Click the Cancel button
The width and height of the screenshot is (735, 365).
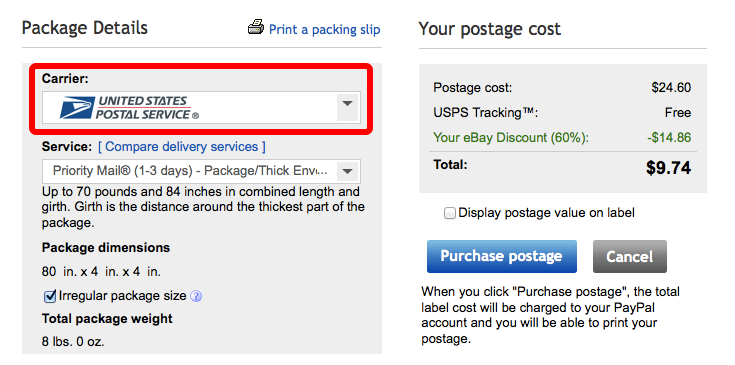point(630,256)
